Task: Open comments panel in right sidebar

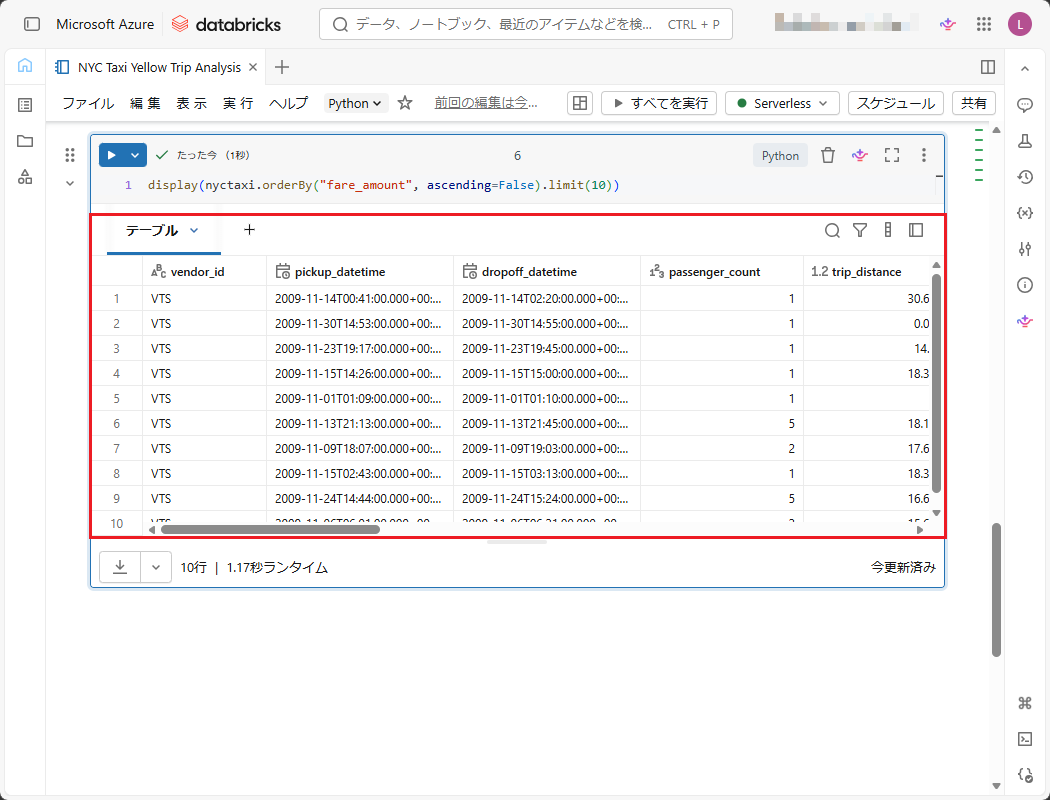Action: pos(1025,105)
